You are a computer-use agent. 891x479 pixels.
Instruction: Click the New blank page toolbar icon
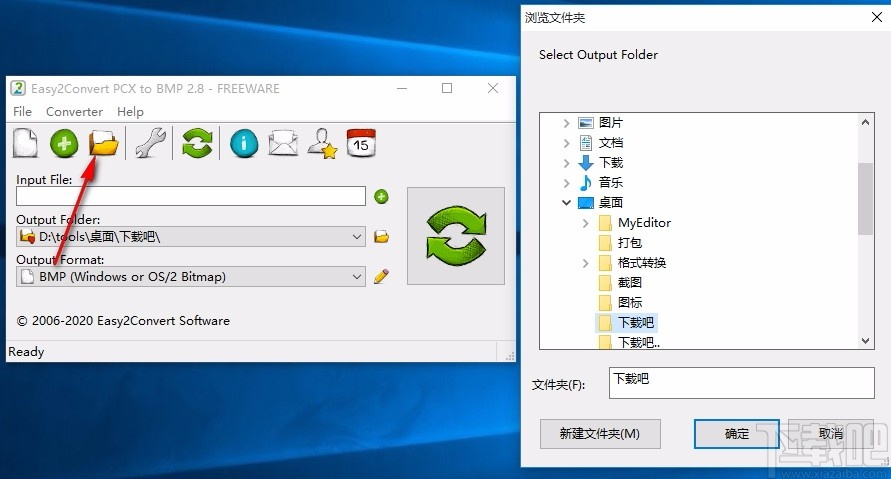pos(26,143)
